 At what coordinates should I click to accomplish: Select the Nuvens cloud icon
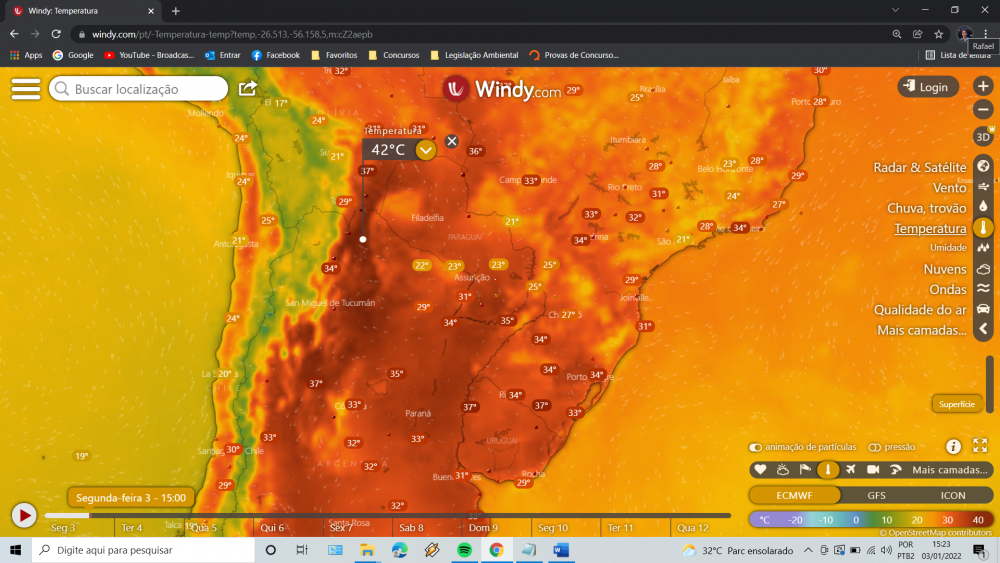point(983,269)
